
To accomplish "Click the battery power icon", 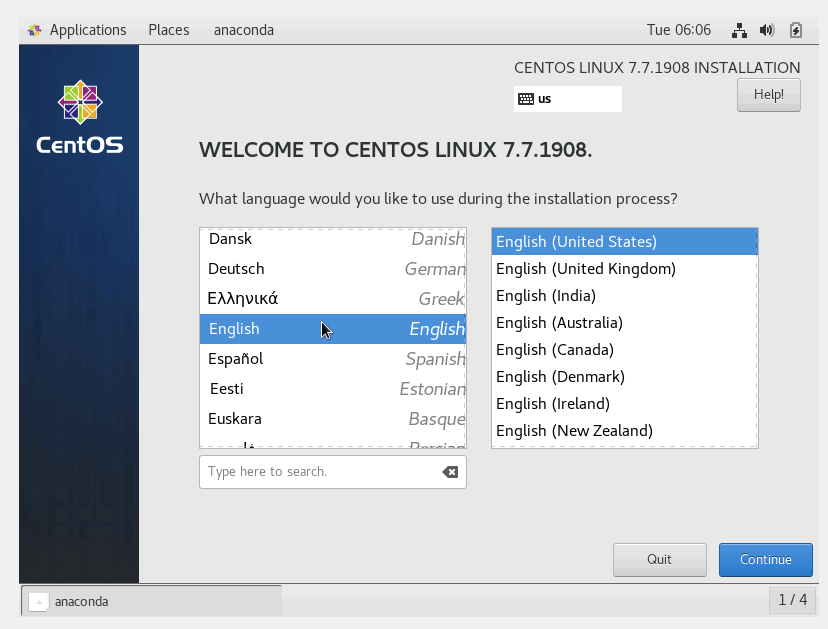I will point(796,30).
